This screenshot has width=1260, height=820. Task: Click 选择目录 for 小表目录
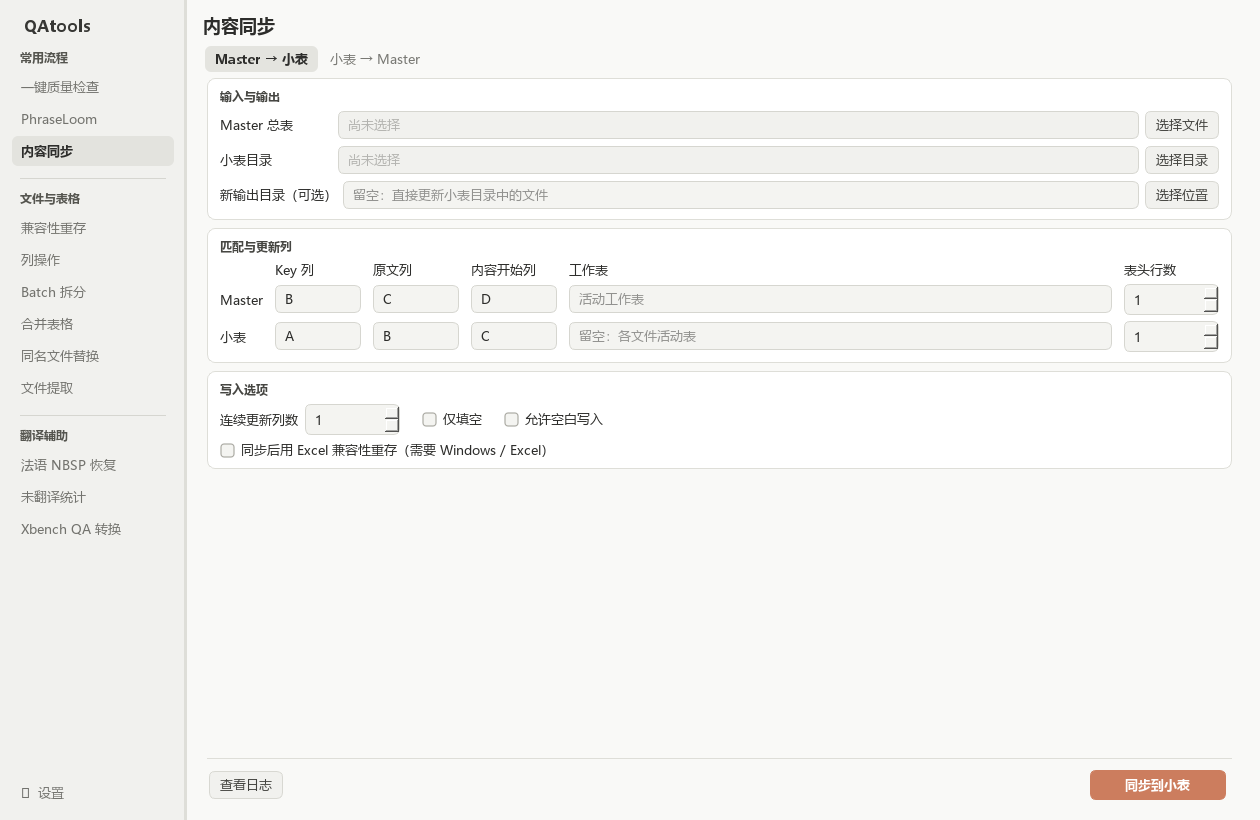click(x=1181, y=160)
